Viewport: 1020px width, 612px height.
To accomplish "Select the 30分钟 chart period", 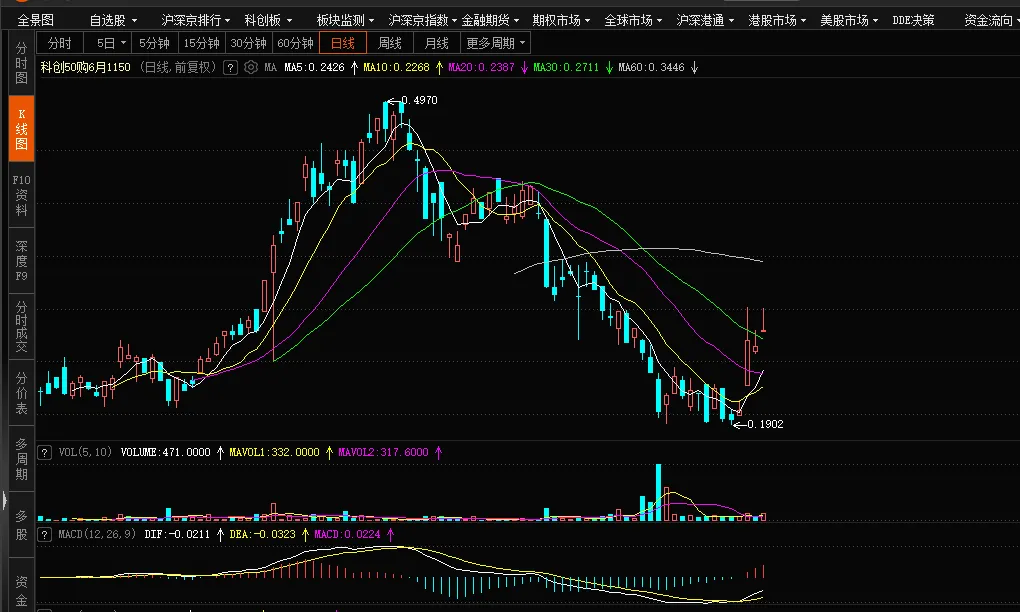I will [x=248, y=43].
